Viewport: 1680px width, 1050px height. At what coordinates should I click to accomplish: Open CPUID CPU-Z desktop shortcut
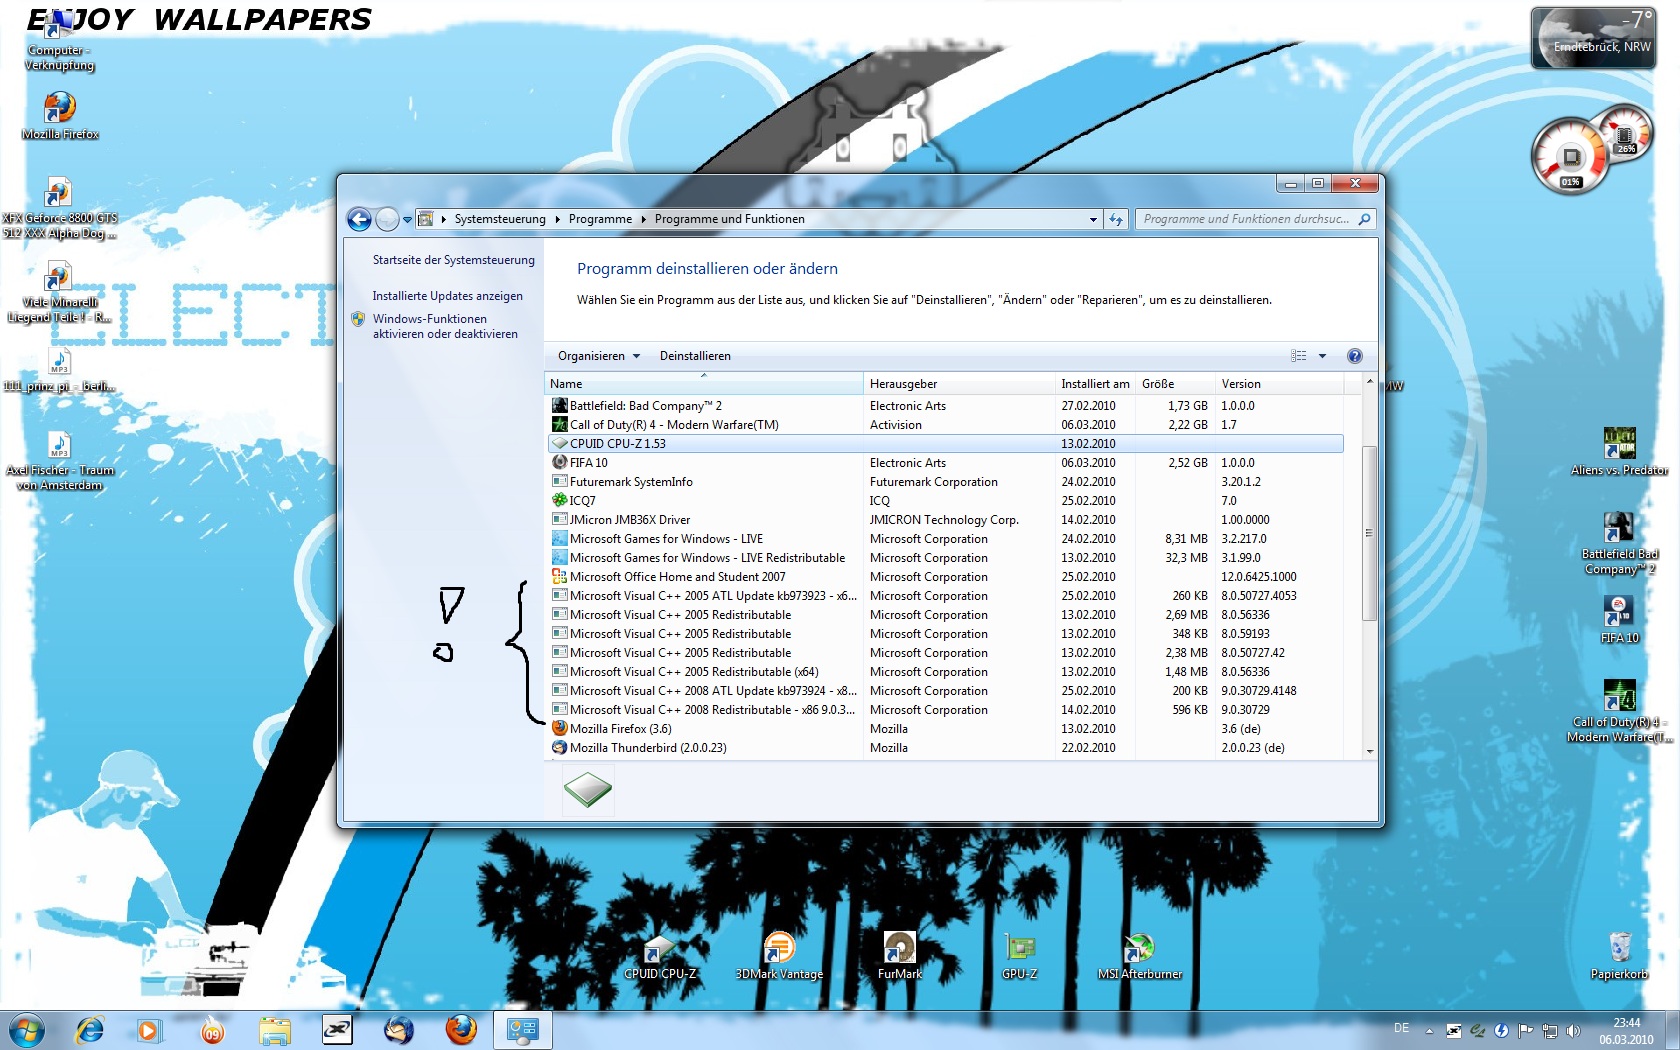tap(660, 956)
